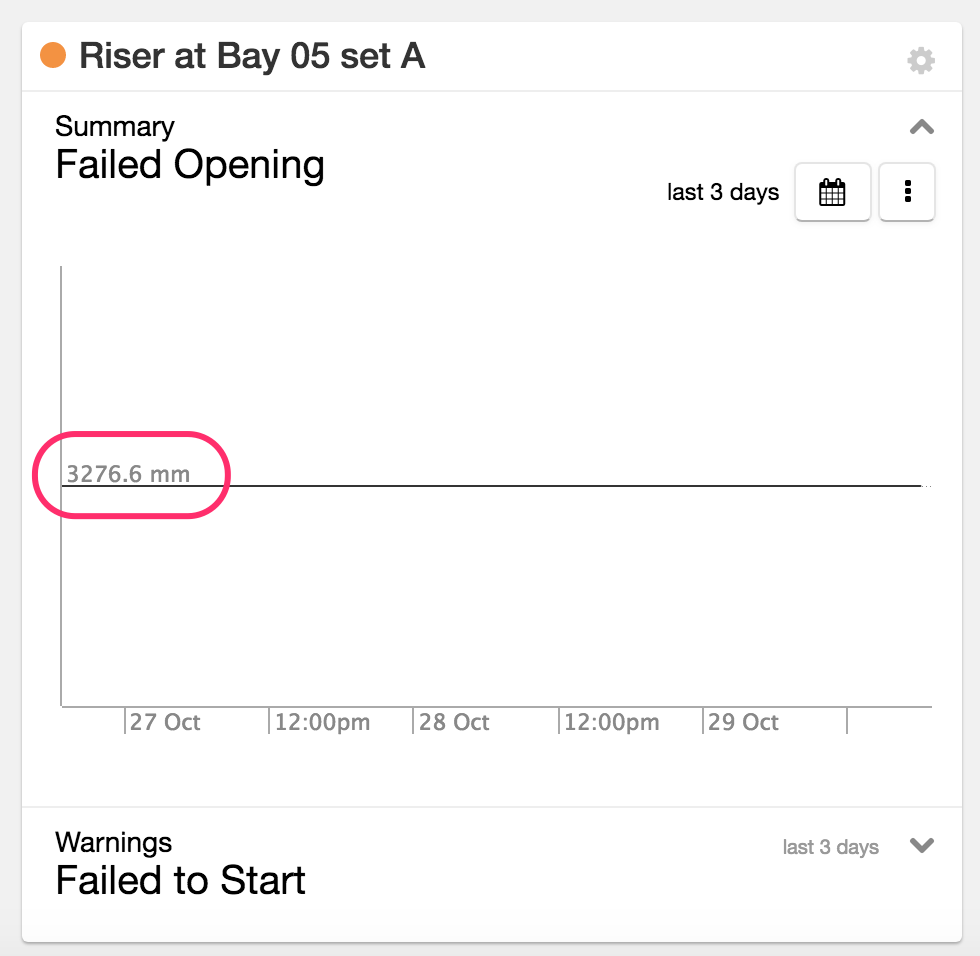Click the 'last 3 days' label beside the calendar

723,192
